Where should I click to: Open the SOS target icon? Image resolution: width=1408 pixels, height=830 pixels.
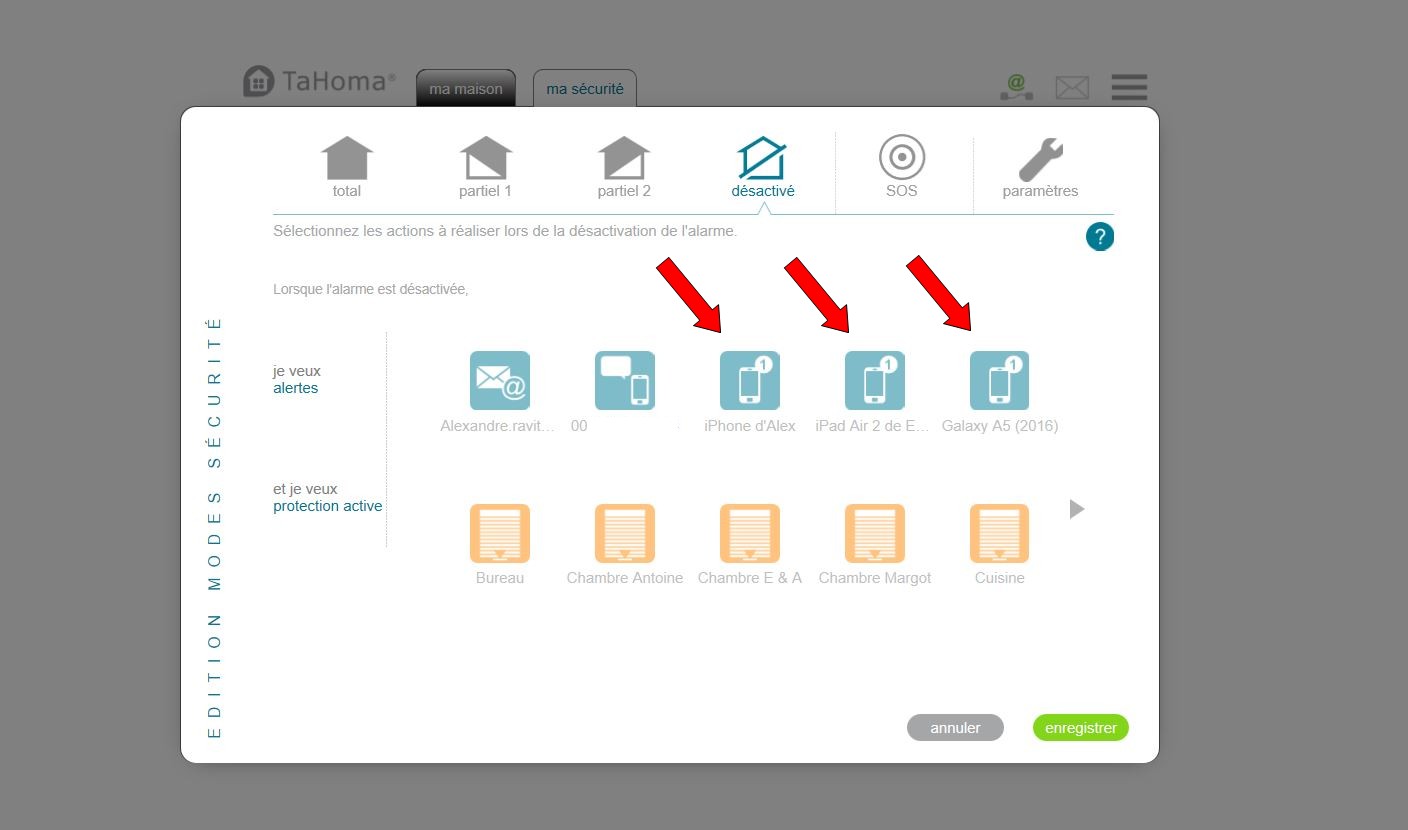coord(902,157)
